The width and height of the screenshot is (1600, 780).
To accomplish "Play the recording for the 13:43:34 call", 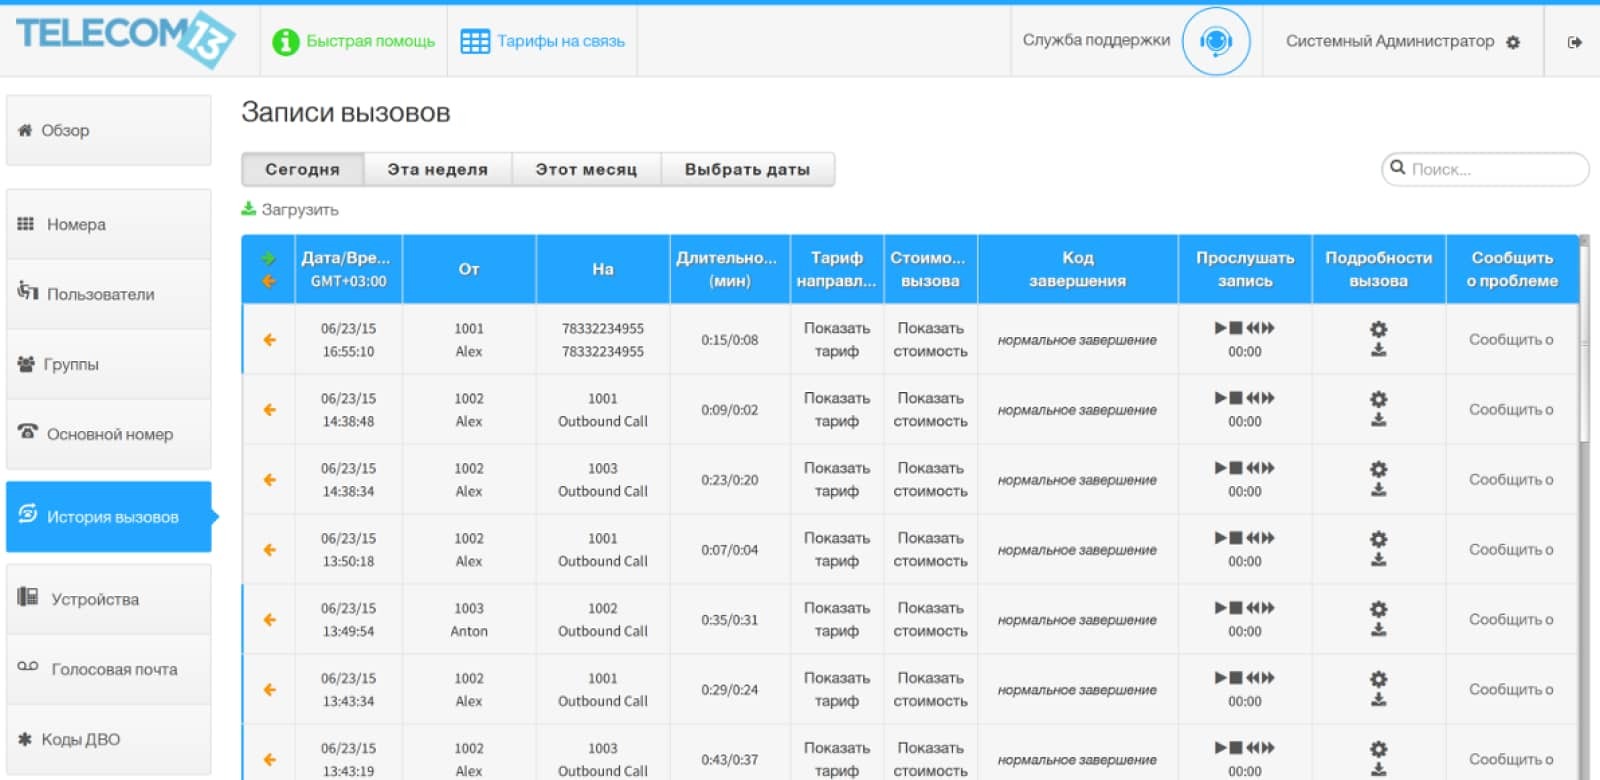I will (x=1220, y=678).
